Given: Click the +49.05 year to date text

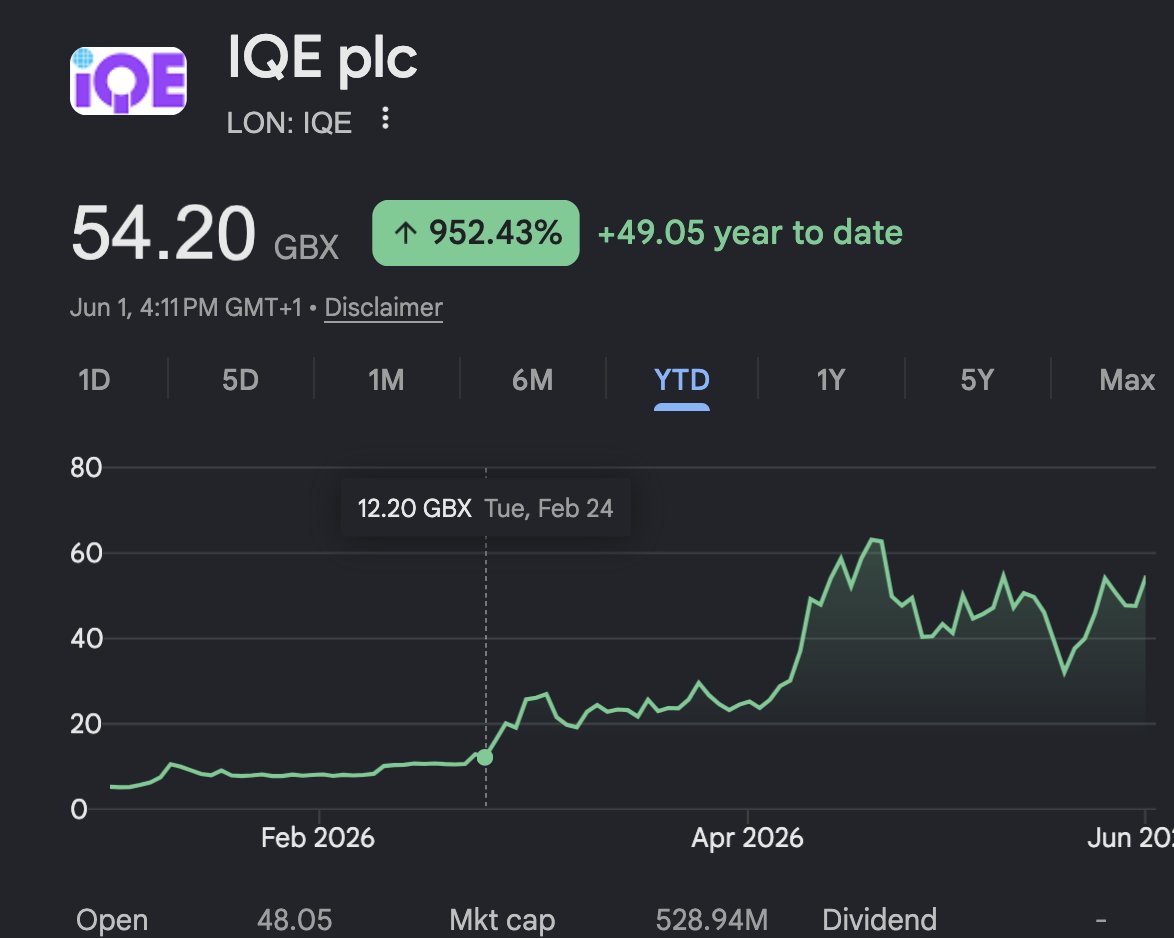Looking at the screenshot, I should [750, 233].
